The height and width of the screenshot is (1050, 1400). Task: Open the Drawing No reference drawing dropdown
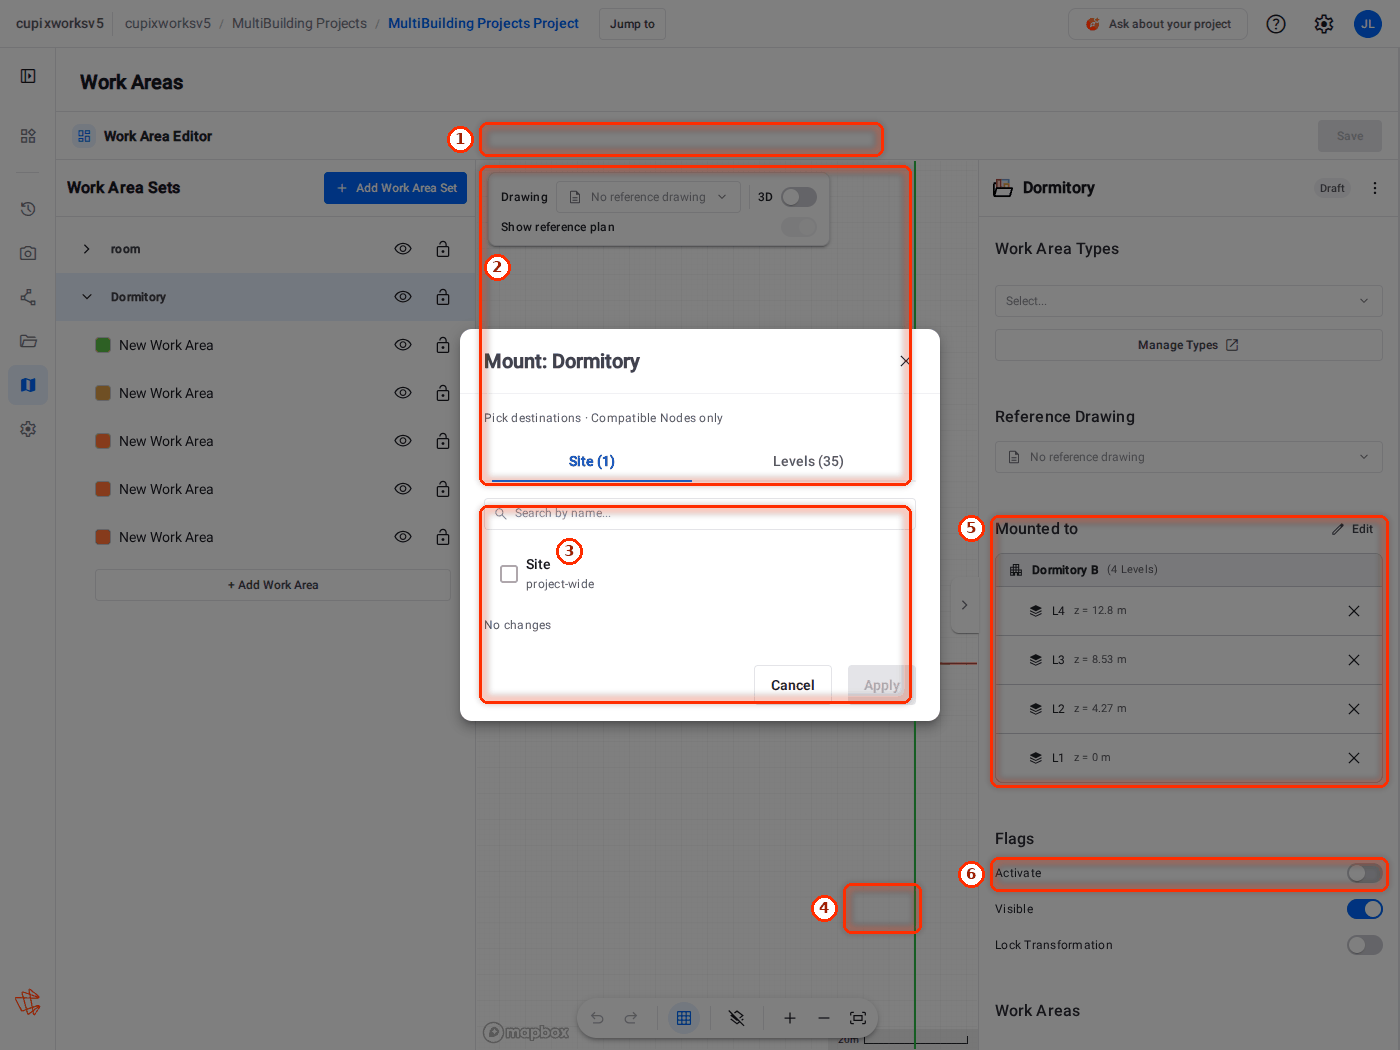tap(648, 197)
